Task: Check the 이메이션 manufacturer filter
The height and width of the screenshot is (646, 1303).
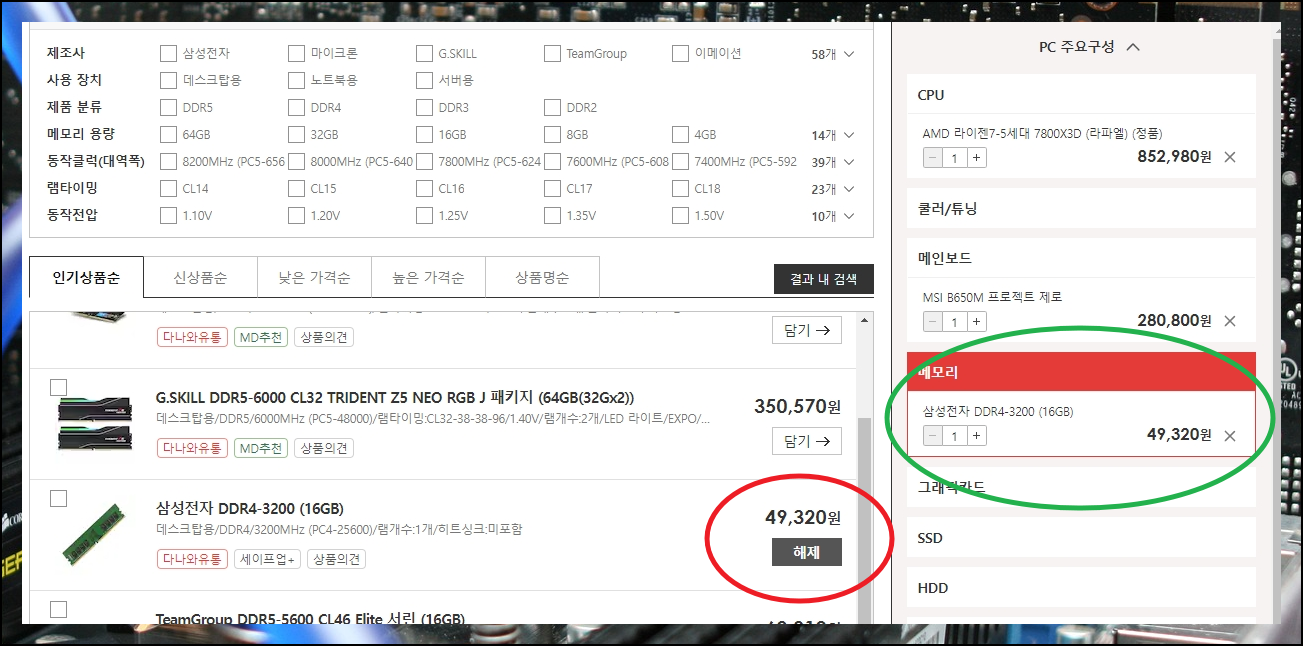Action: tap(680, 53)
